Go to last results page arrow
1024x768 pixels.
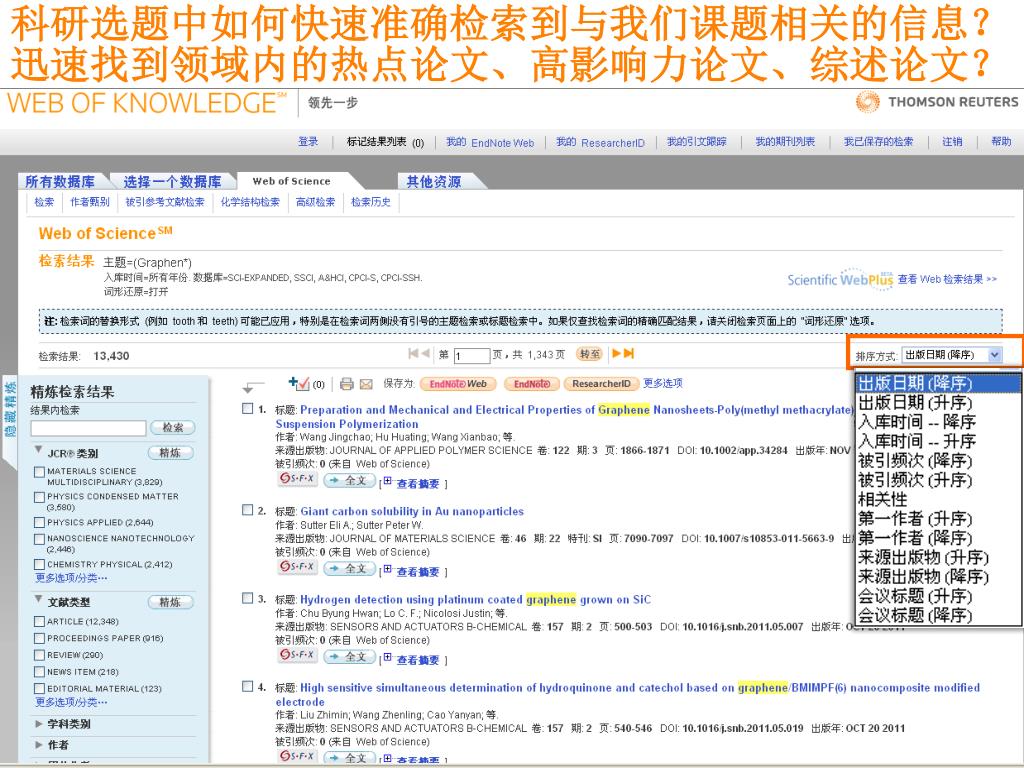point(629,353)
